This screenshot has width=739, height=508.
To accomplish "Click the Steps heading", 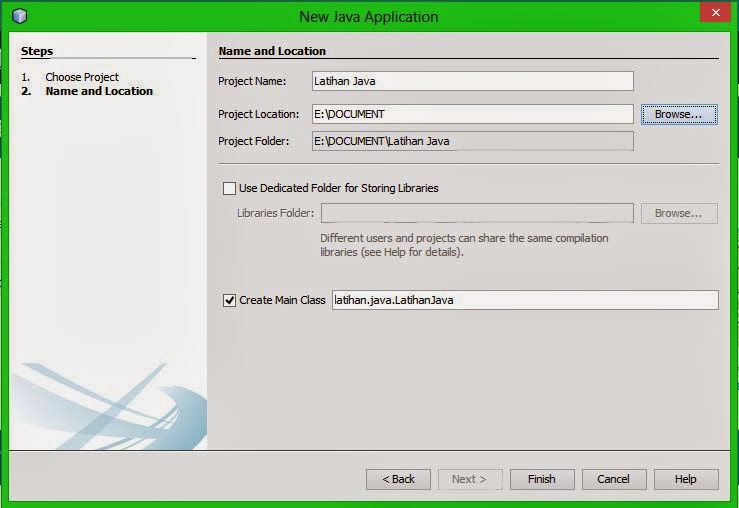I will click(37, 51).
